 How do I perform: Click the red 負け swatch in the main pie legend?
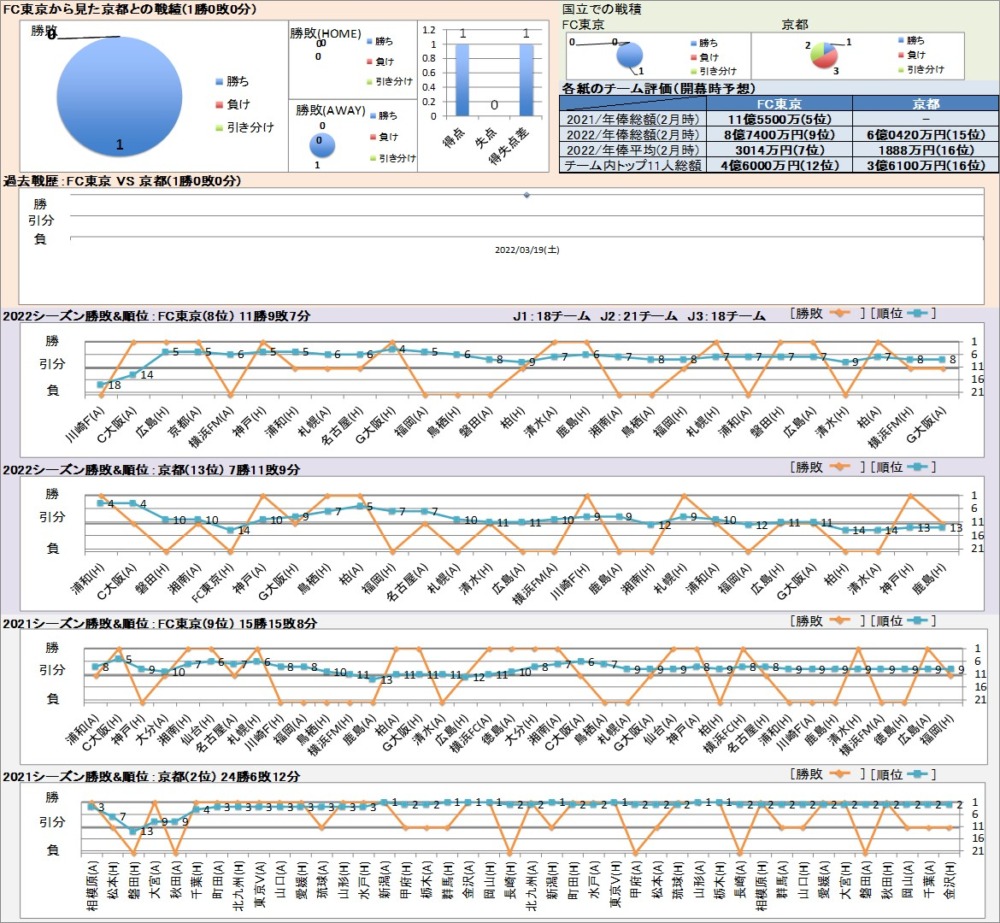(x=219, y=105)
